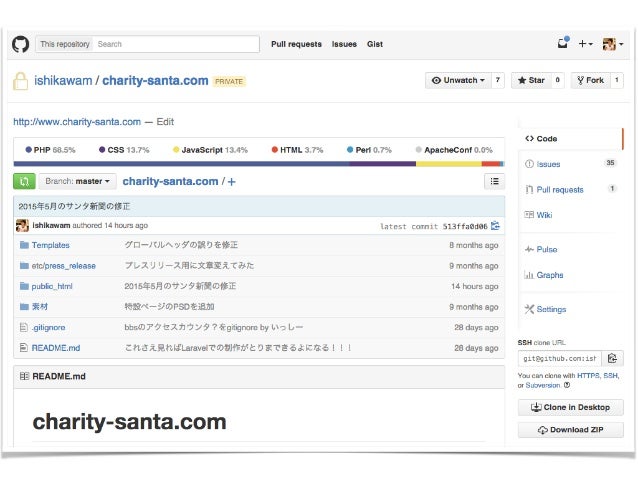The image size is (638, 479).
Task: Show HTML 3.7% language stat
Action: point(297,150)
